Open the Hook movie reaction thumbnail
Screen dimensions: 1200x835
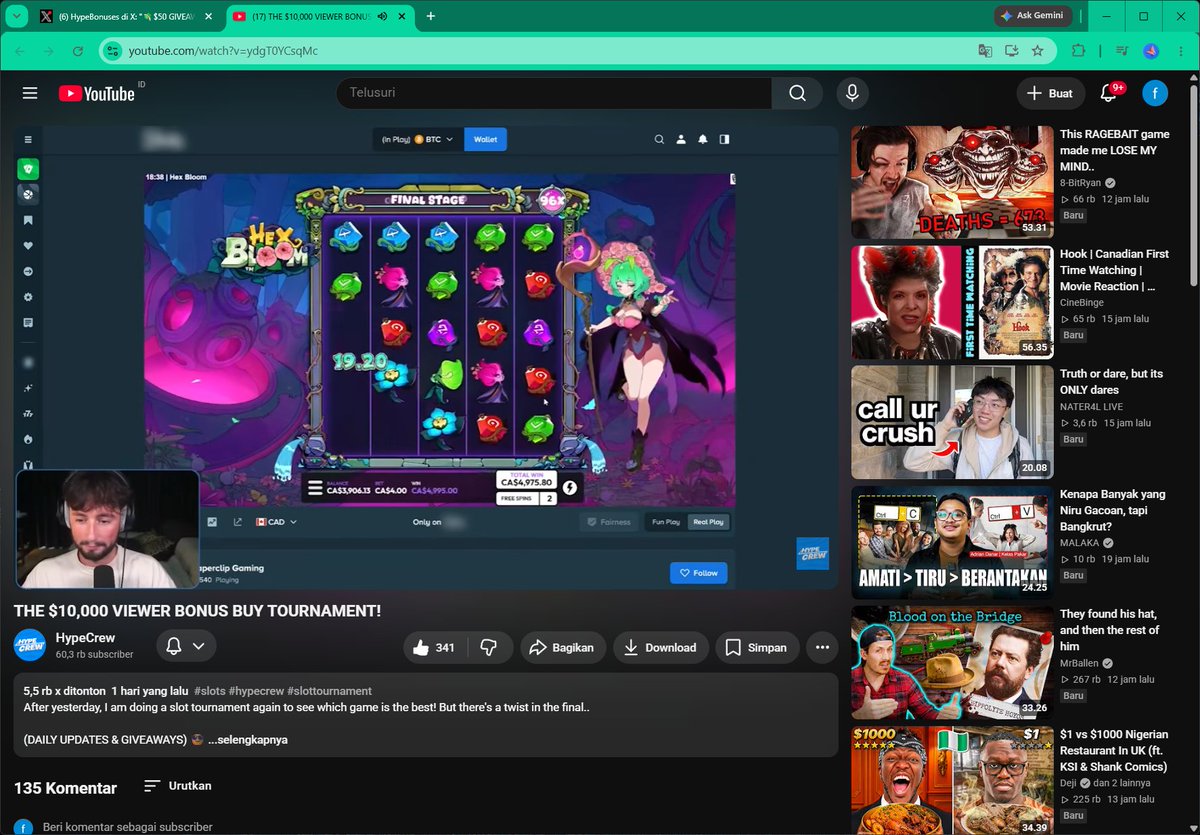pos(952,302)
